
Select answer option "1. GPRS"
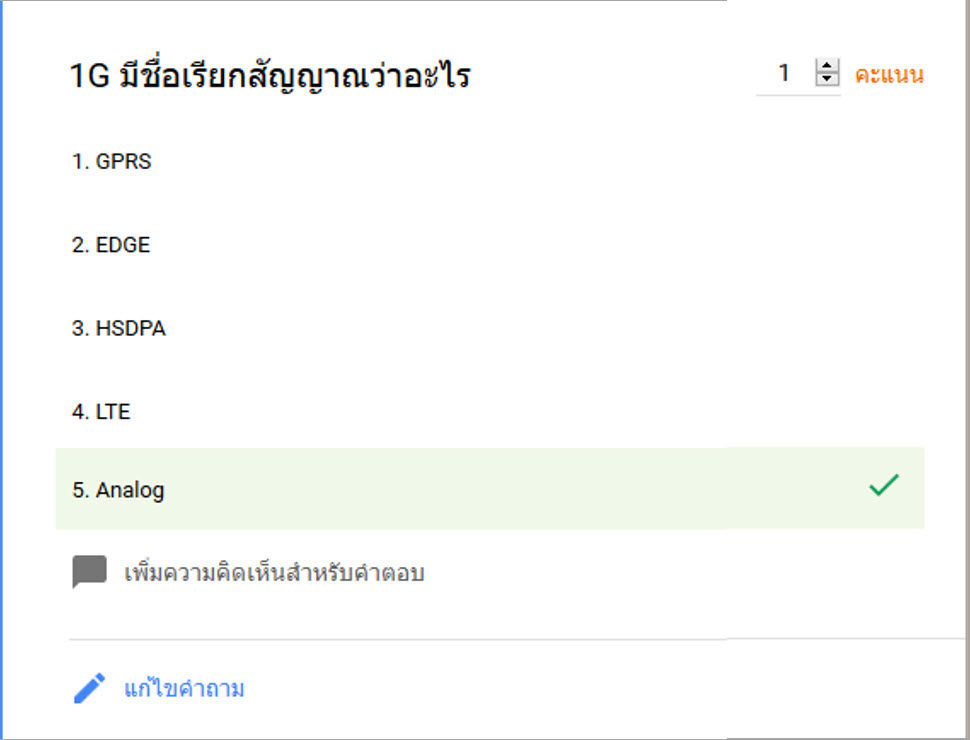tap(110, 161)
